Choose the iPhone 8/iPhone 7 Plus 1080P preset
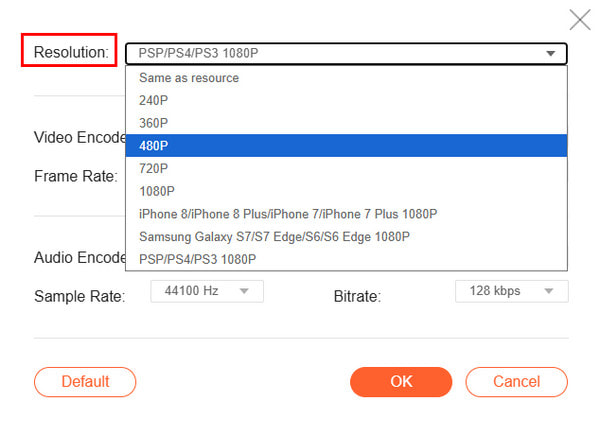Viewport: 600px width, 423px height. [x=288, y=214]
